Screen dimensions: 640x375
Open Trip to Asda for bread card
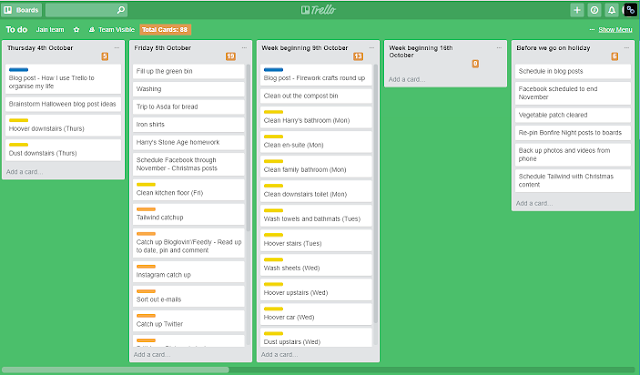coord(189,107)
